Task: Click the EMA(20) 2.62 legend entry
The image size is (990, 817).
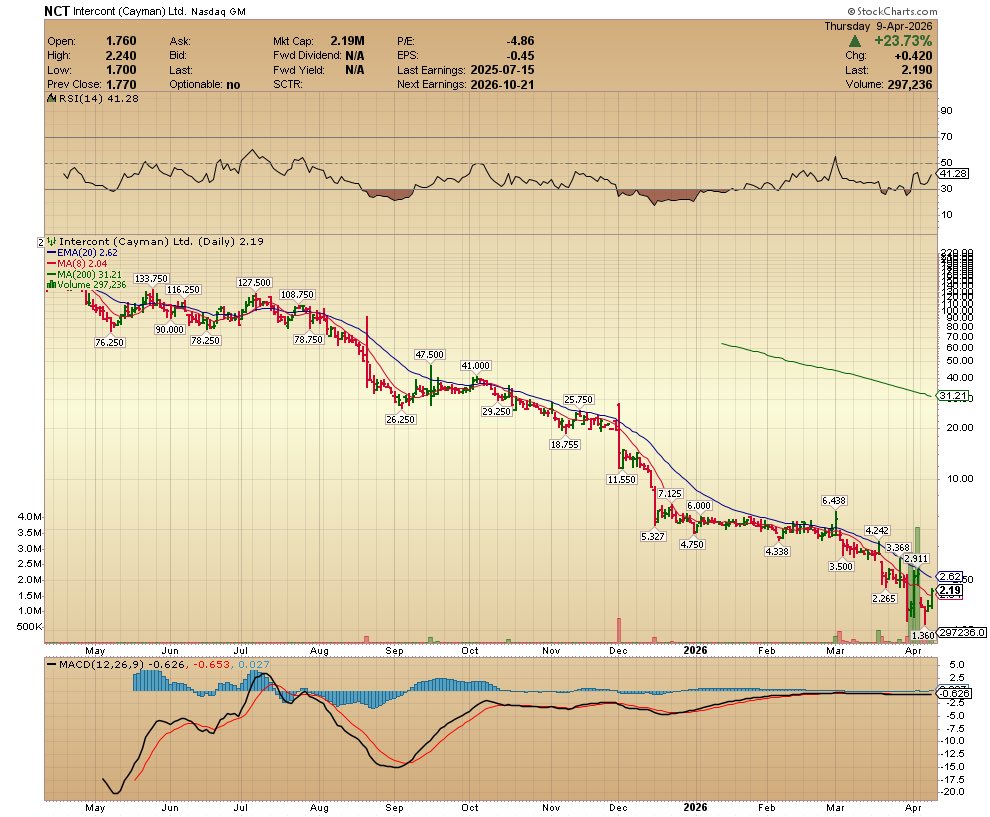Action: click(x=82, y=253)
